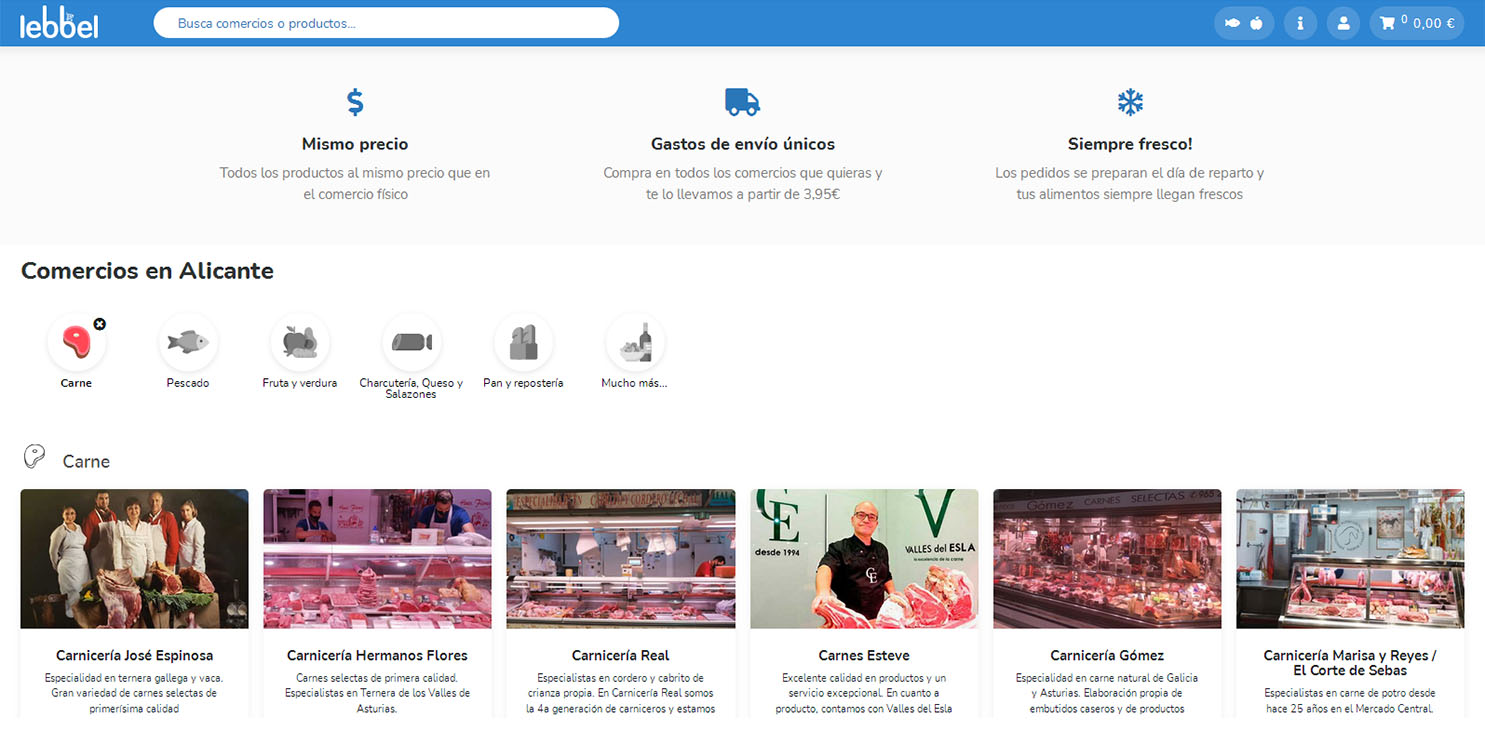Click the steak icon next to Carne heading

tap(34, 457)
